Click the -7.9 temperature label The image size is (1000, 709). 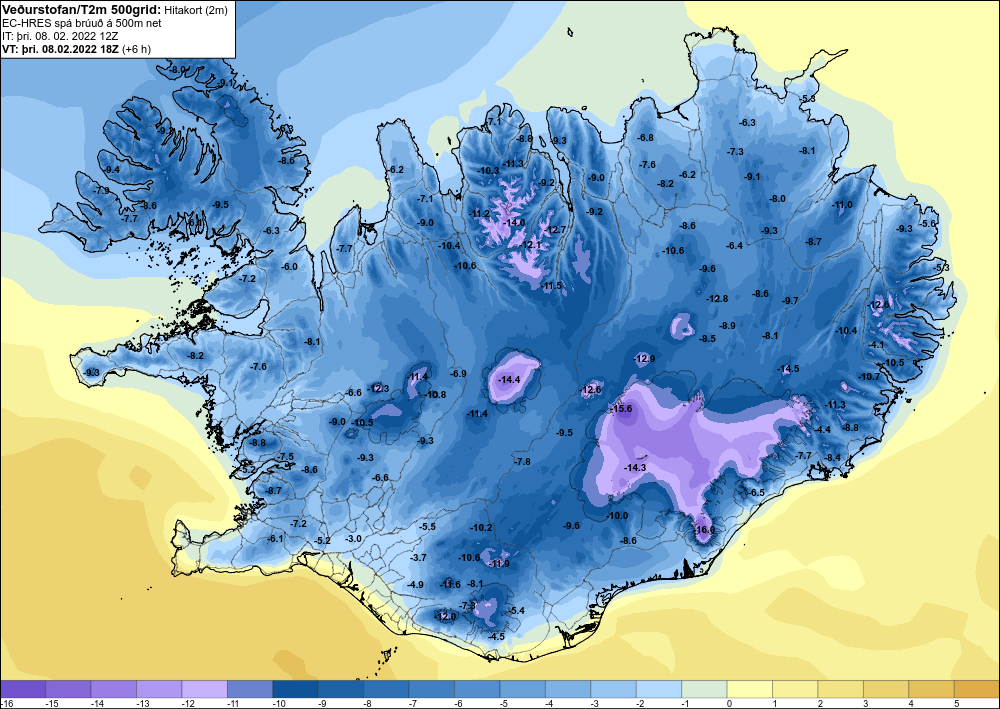pyautogui.click(x=101, y=190)
